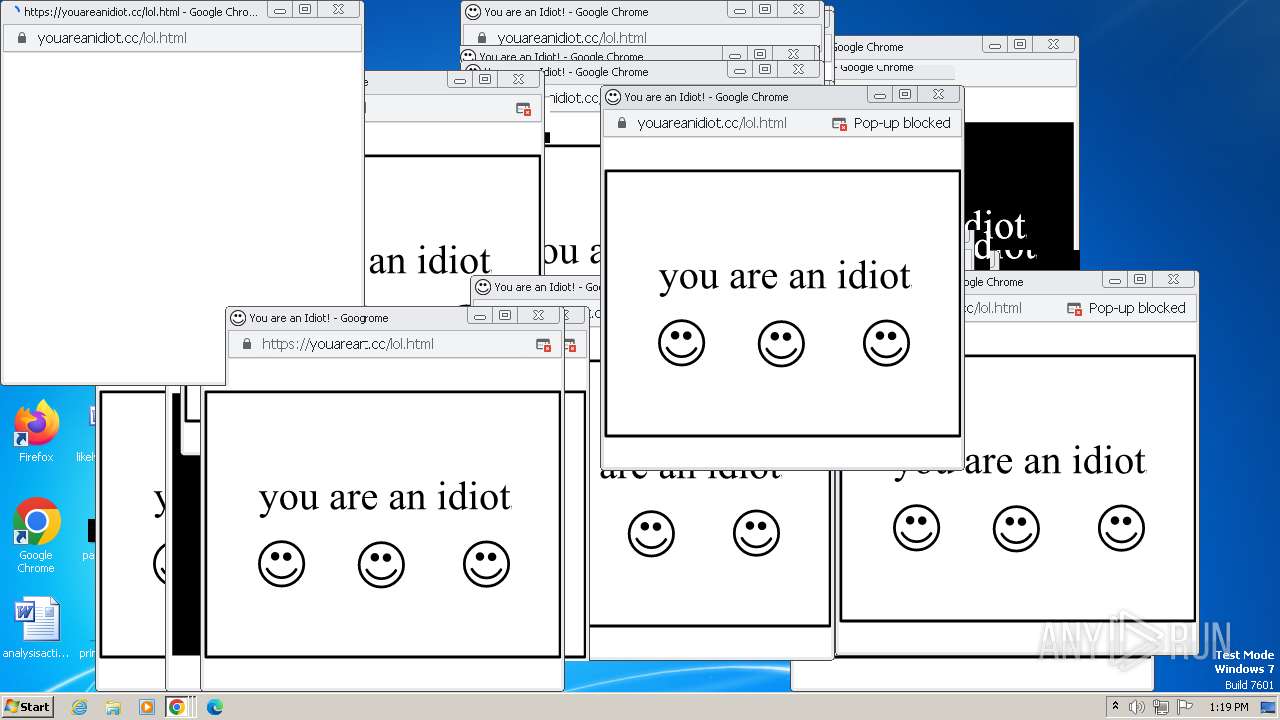Open the Google Chrome desktop shortcut
This screenshot has height=720, width=1280.
click(x=36, y=536)
